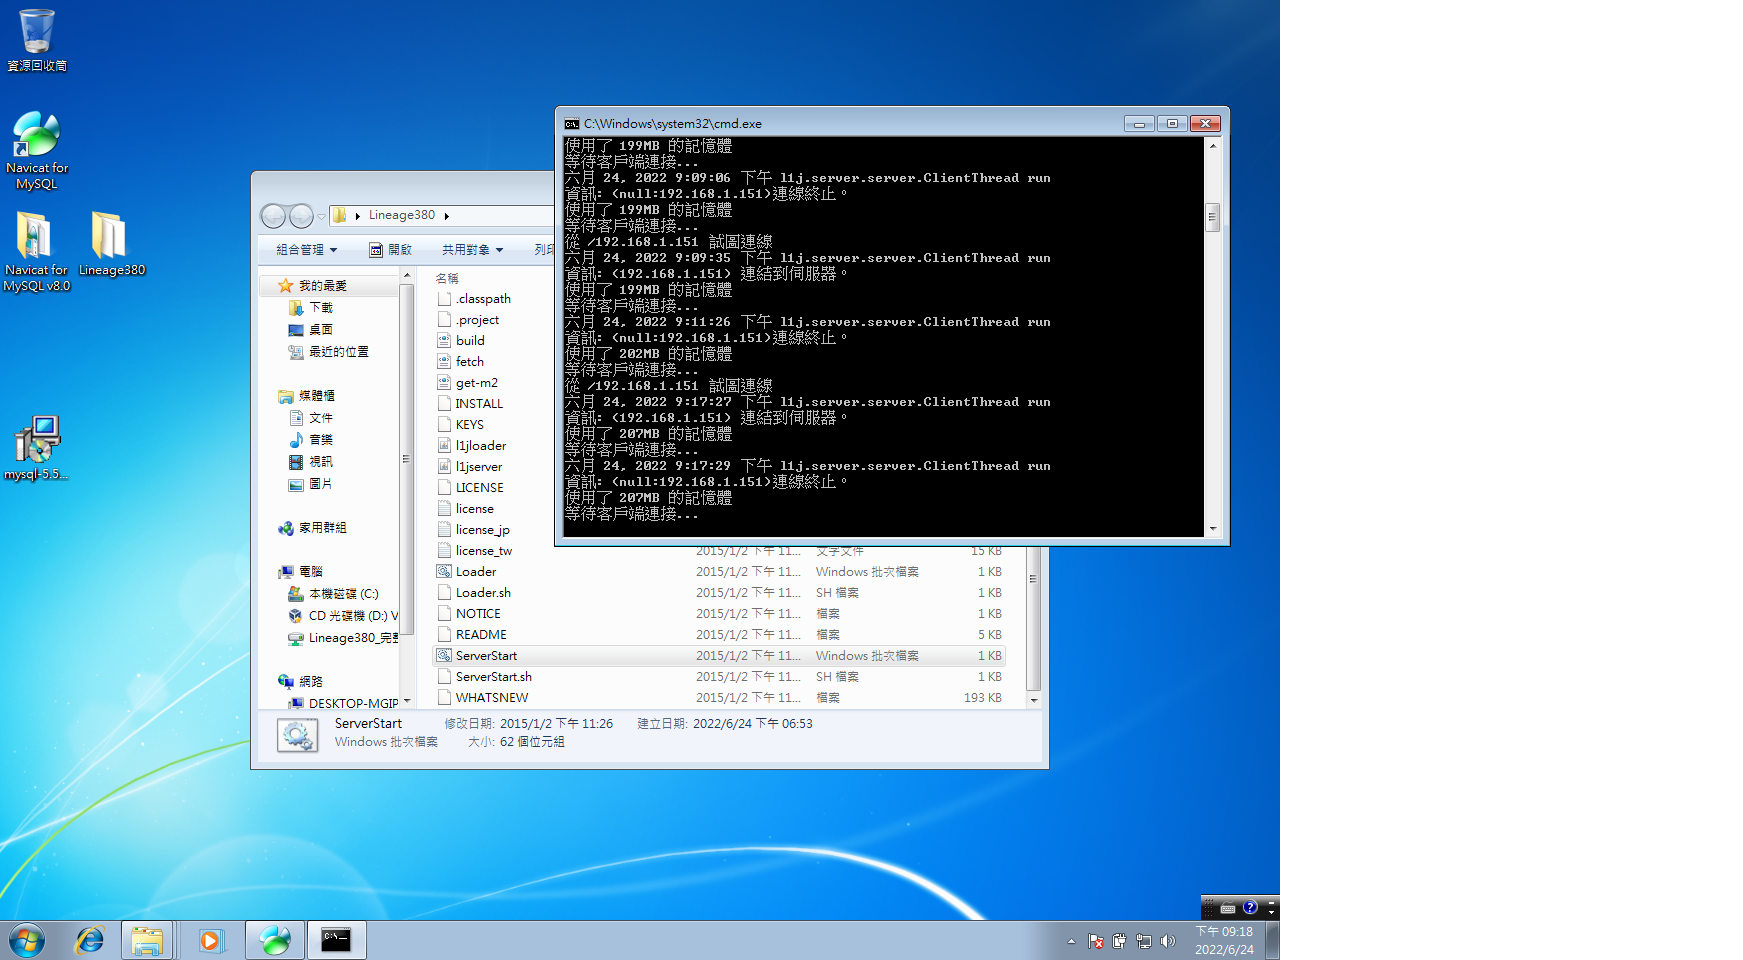
Task: Click the cmd window scrollbar up arrow
Action: [x=1213, y=146]
